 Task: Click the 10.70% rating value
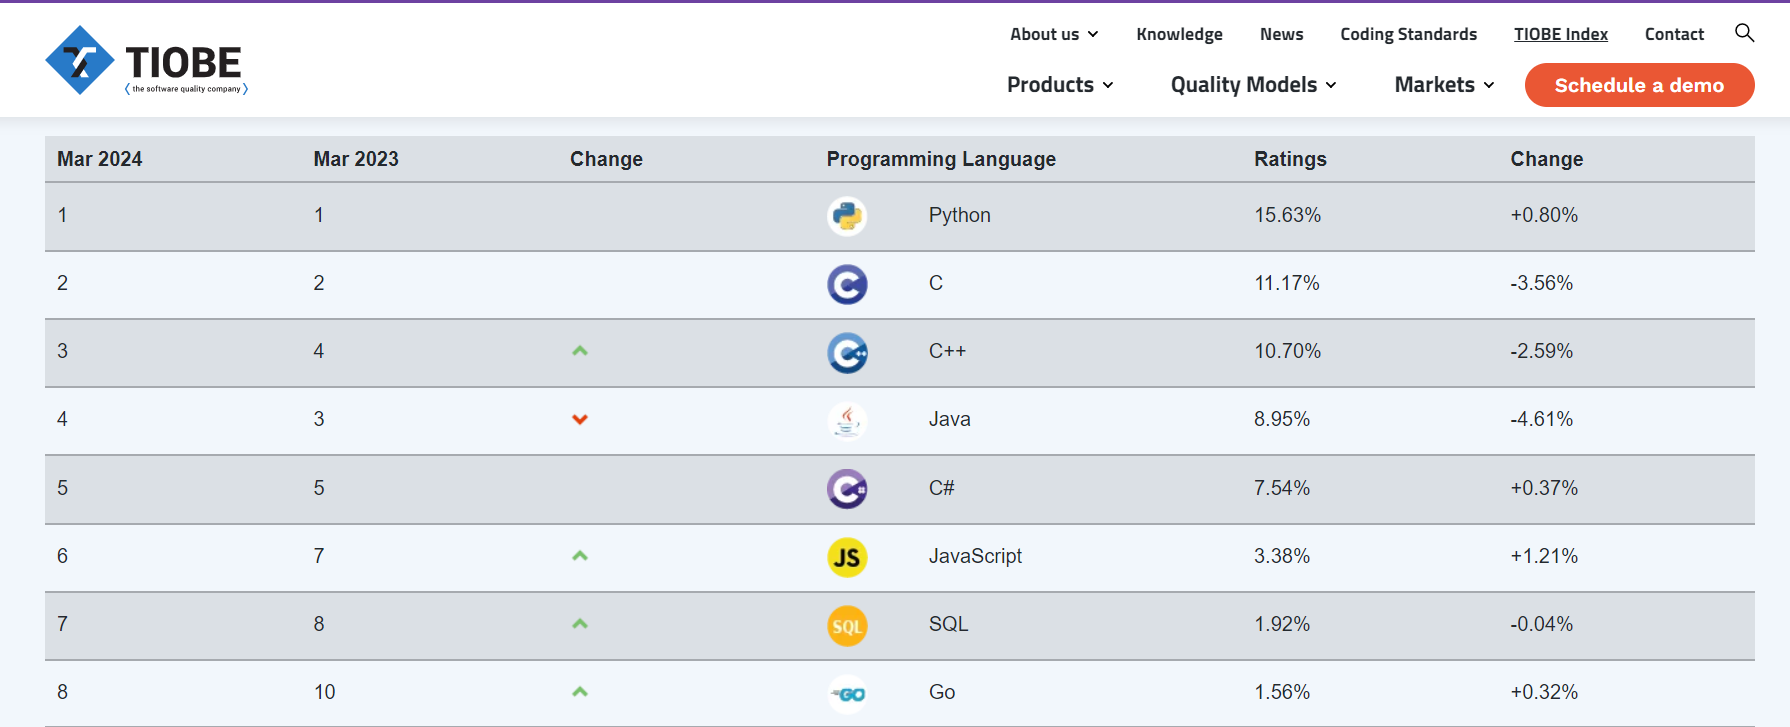tap(1287, 351)
